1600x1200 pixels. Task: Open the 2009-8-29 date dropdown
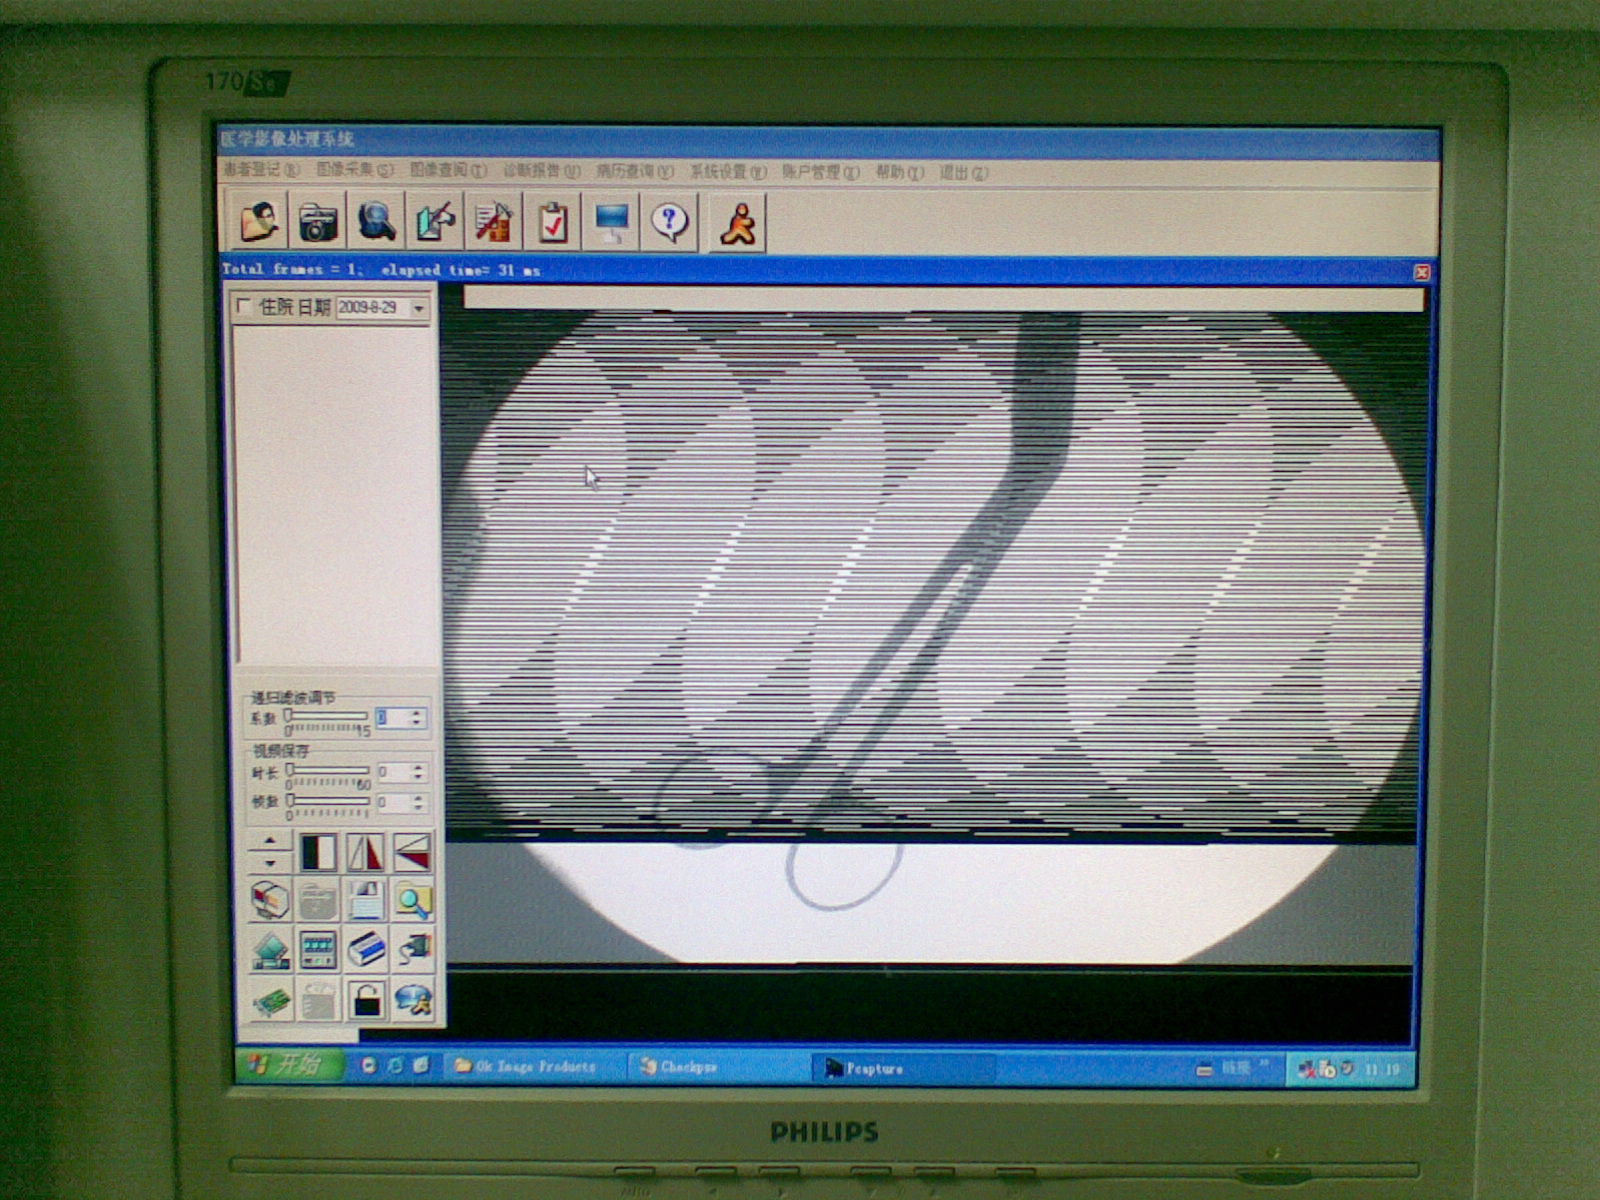pos(419,309)
